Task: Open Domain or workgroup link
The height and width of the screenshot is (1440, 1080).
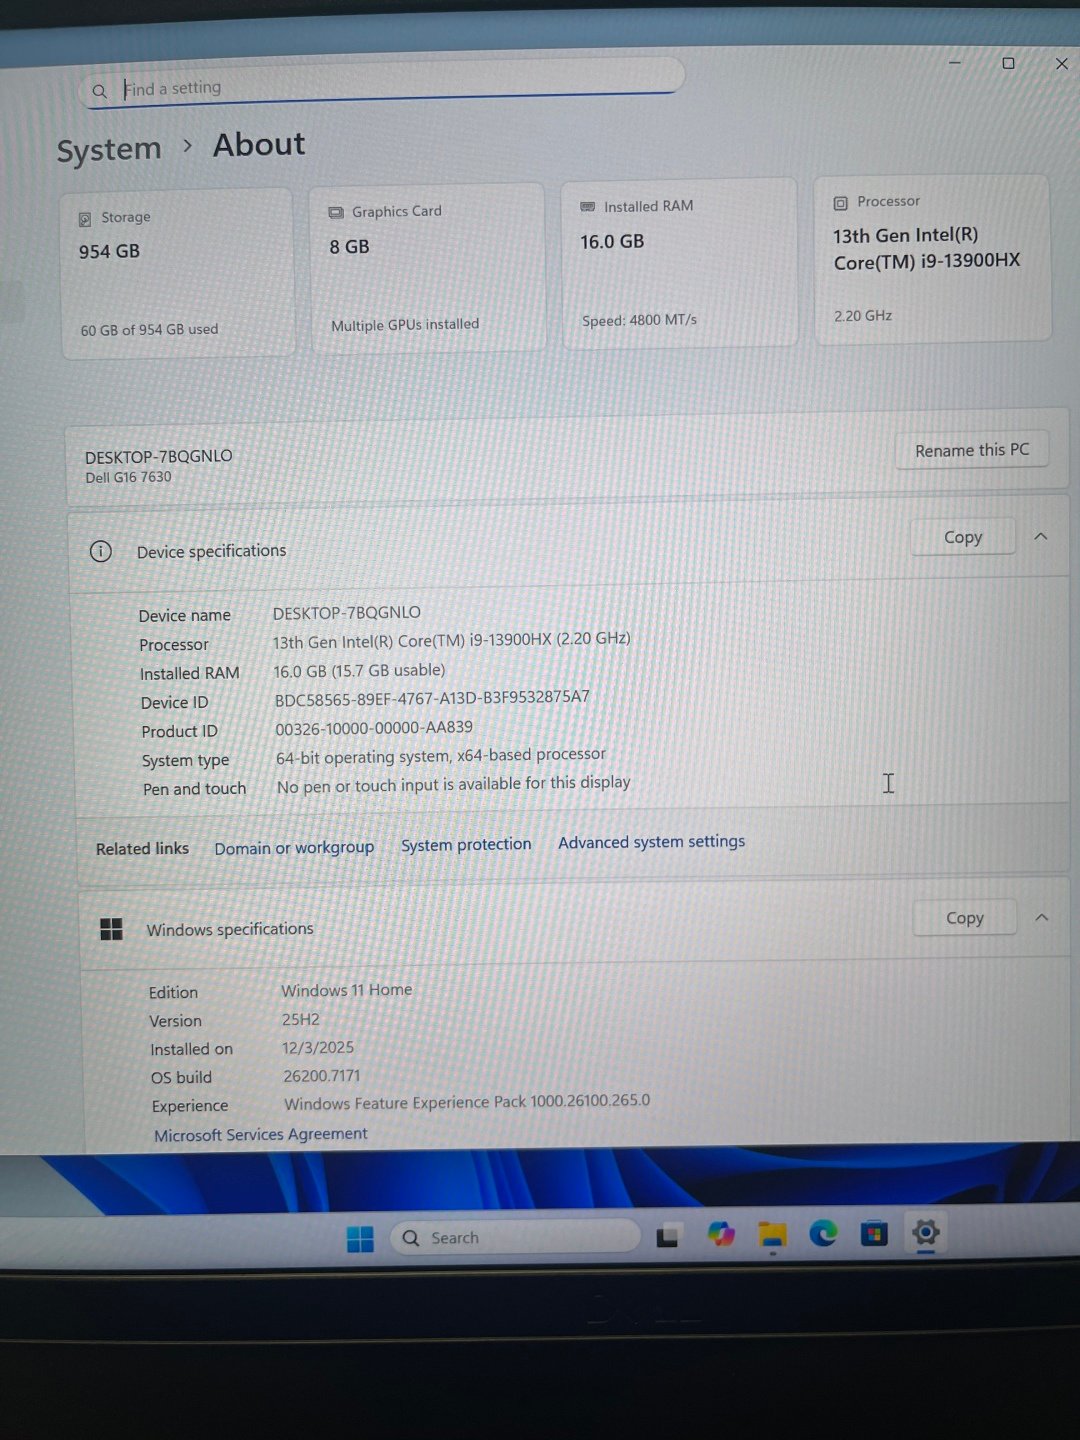Action: coord(294,848)
